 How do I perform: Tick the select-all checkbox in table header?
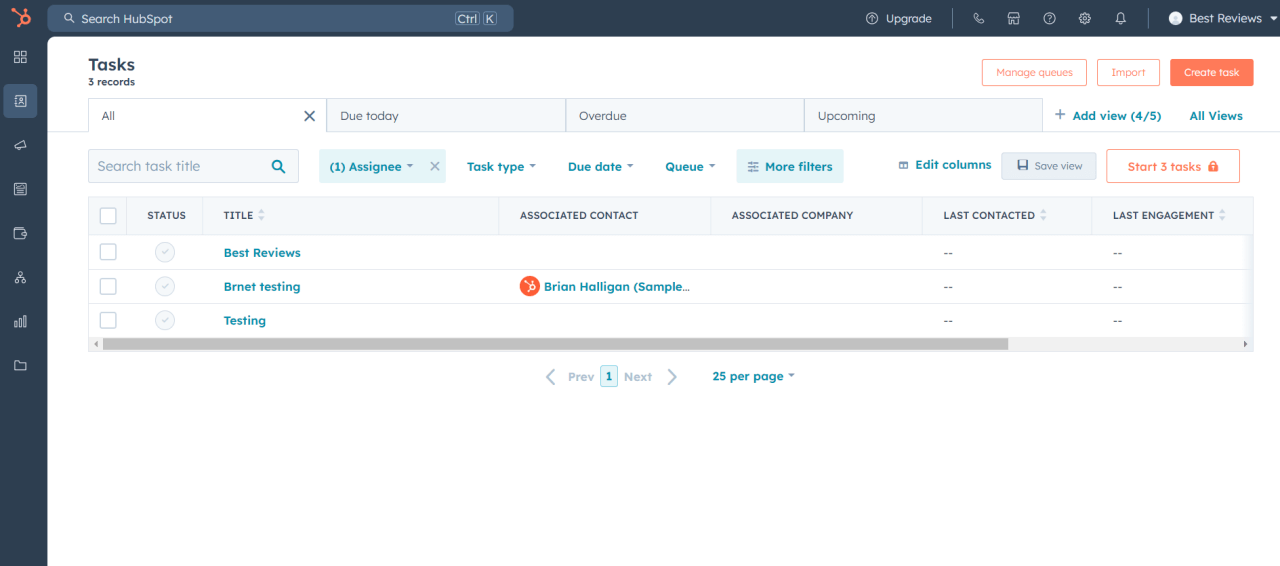click(108, 215)
